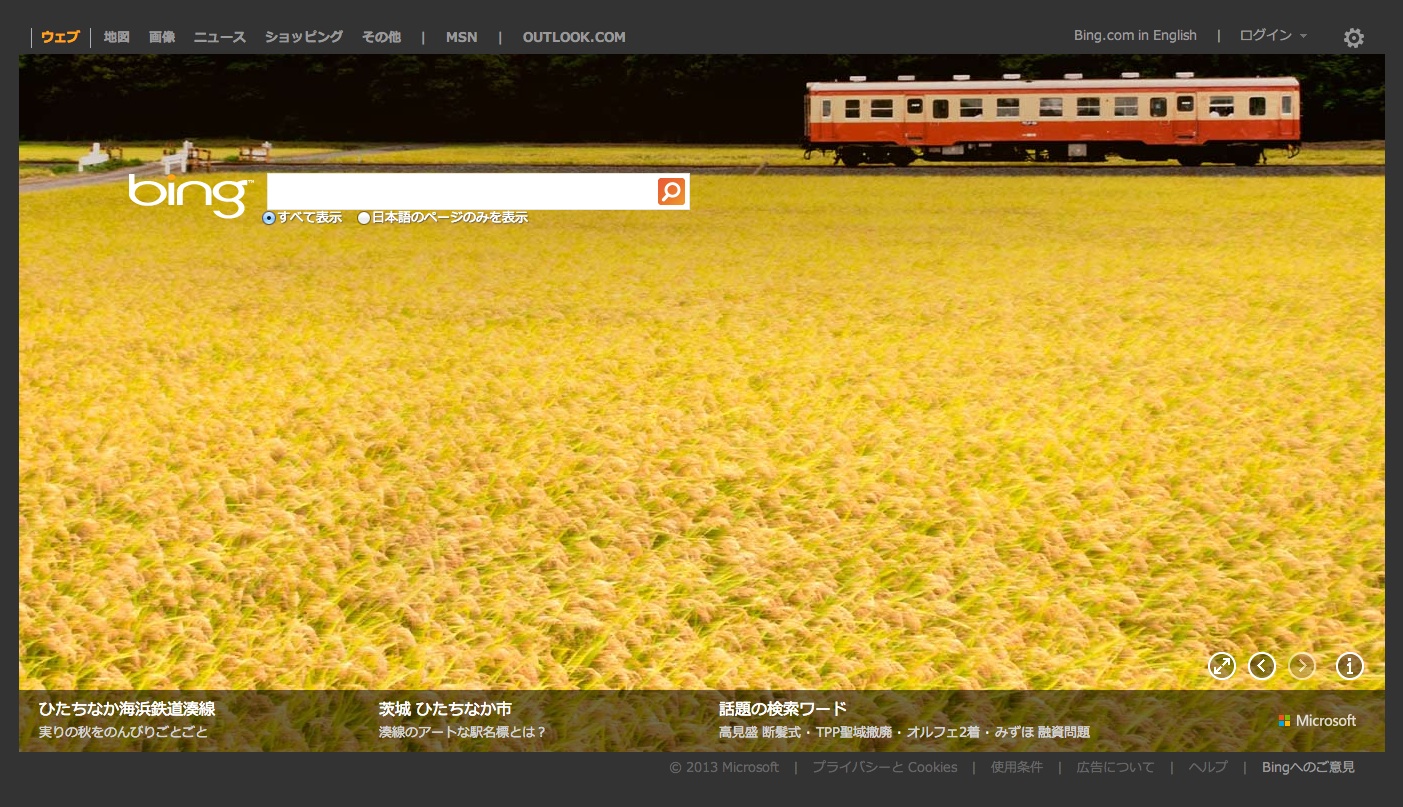Click inside the Bing search box
Image resolution: width=1403 pixels, height=807 pixels.
tap(460, 191)
